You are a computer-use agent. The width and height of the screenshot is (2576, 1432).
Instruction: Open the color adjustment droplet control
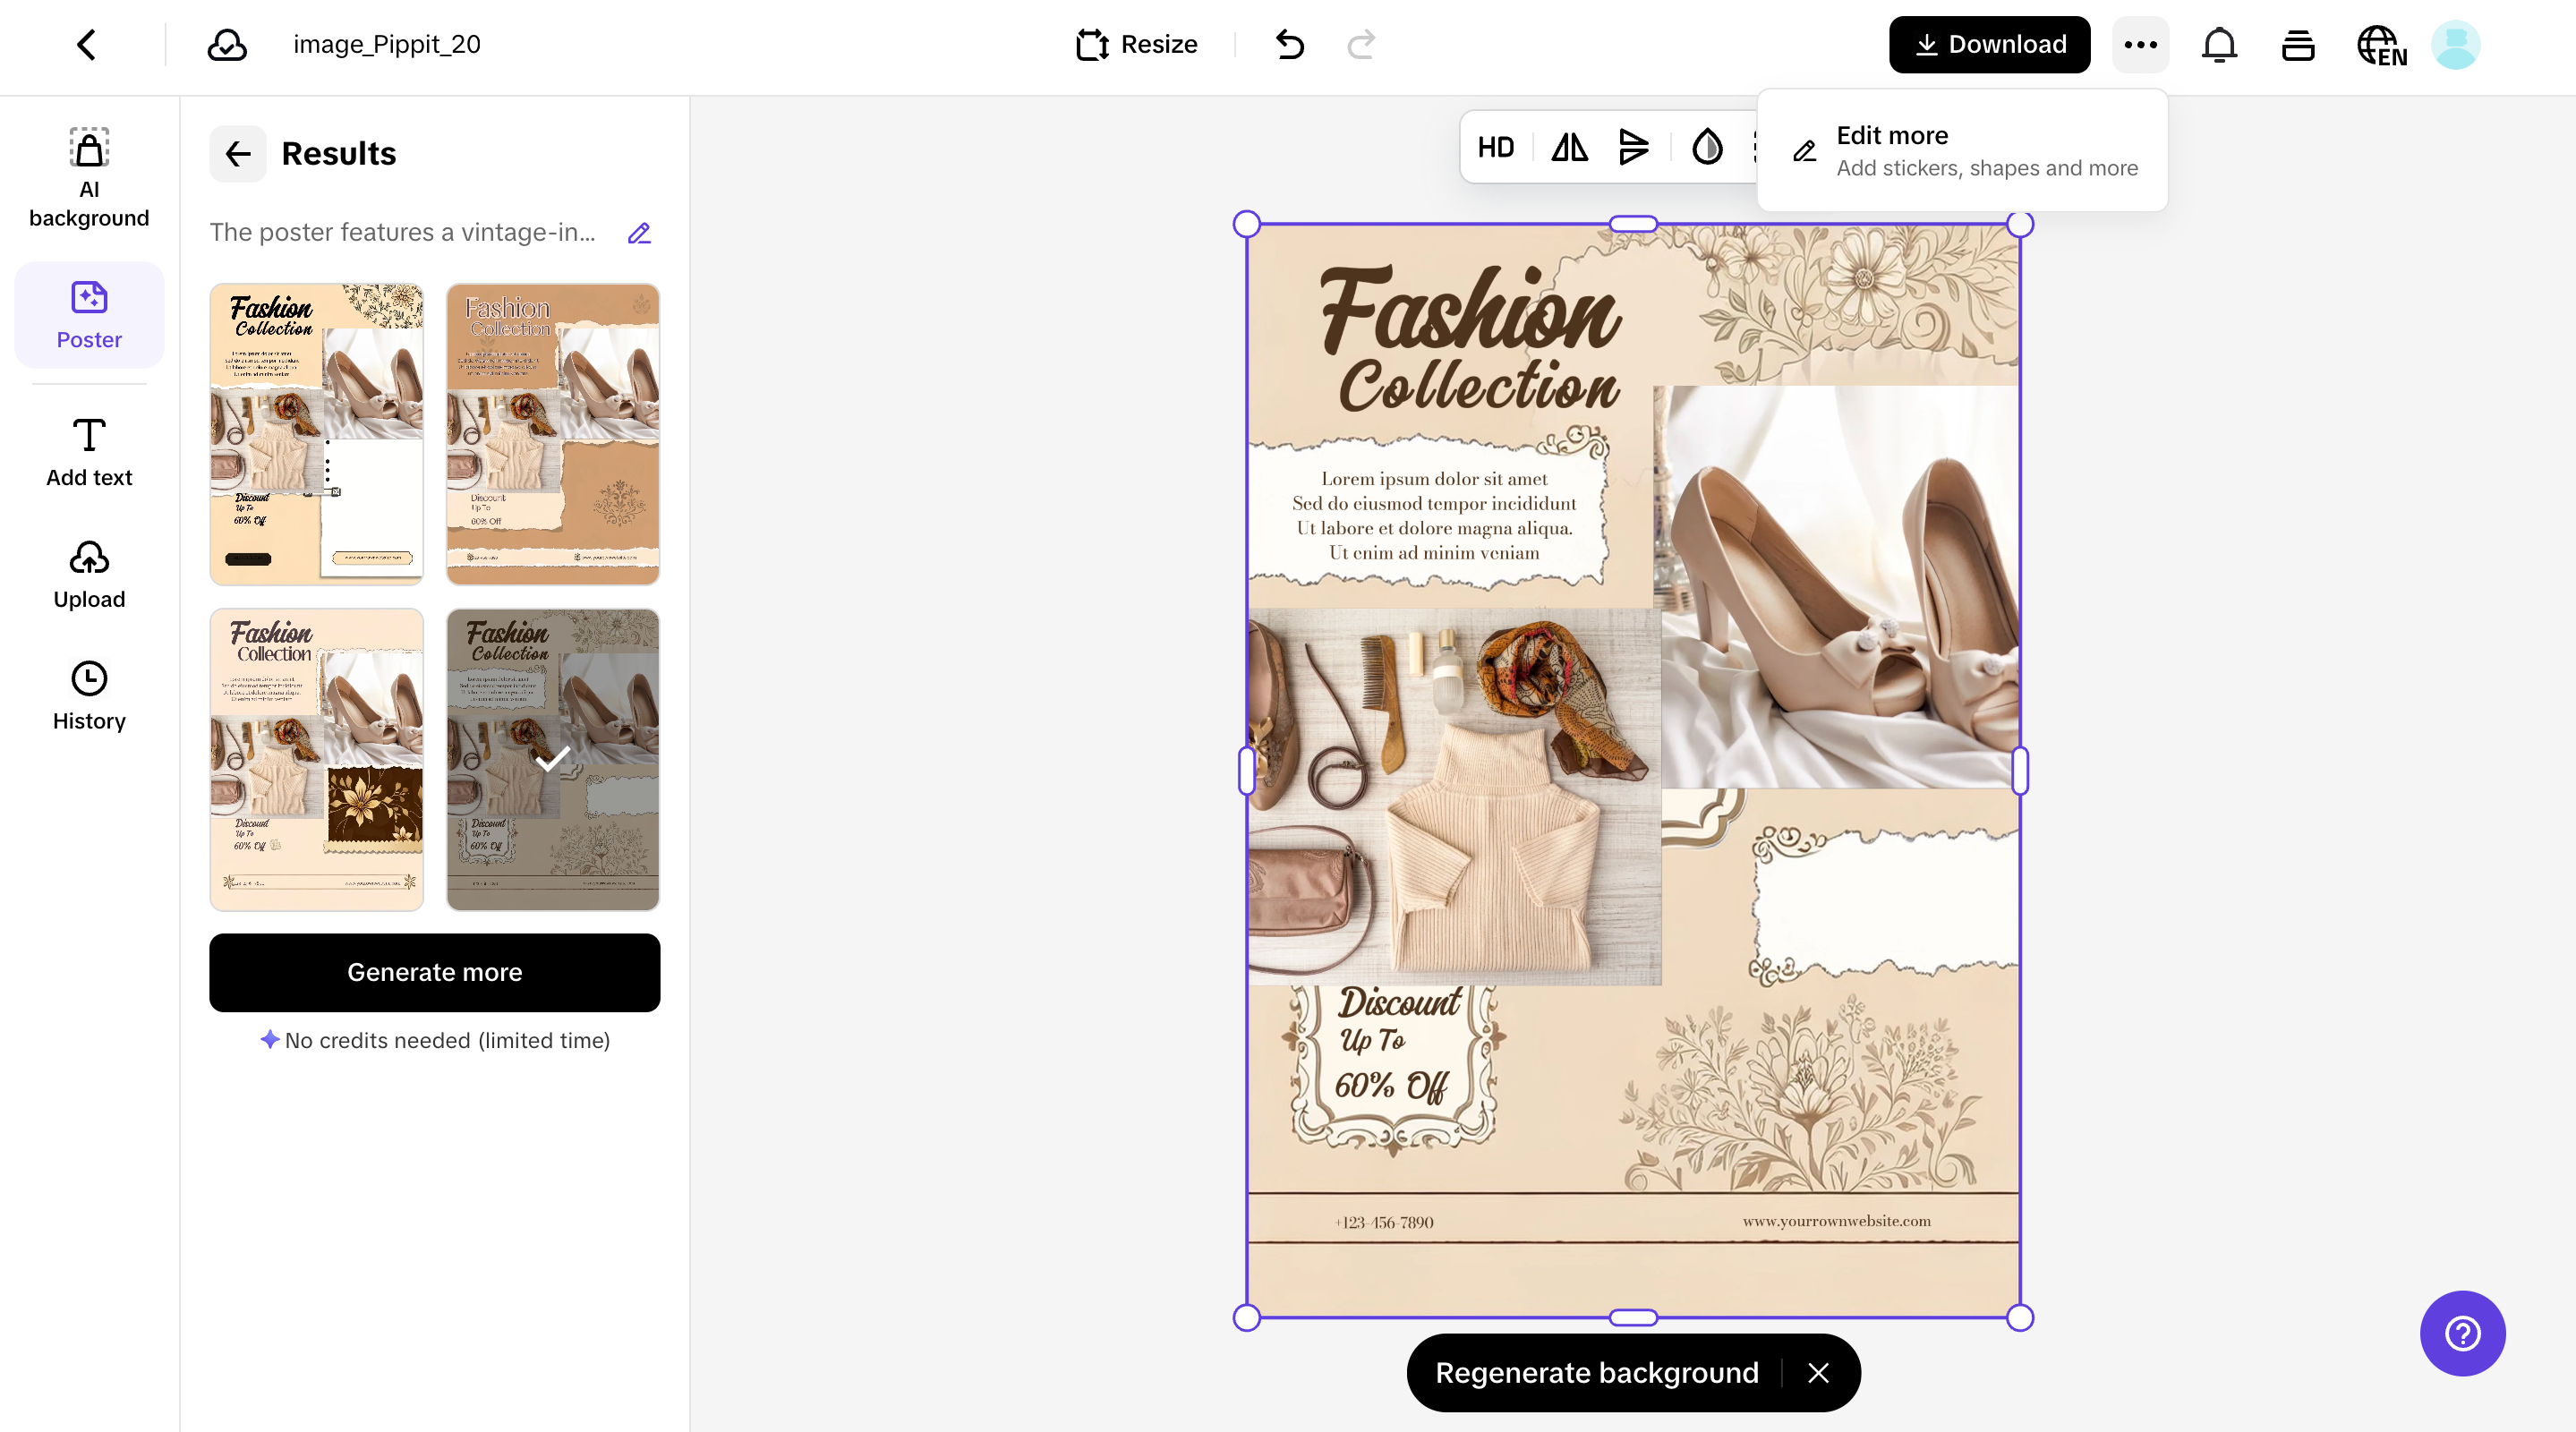(x=1707, y=147)
